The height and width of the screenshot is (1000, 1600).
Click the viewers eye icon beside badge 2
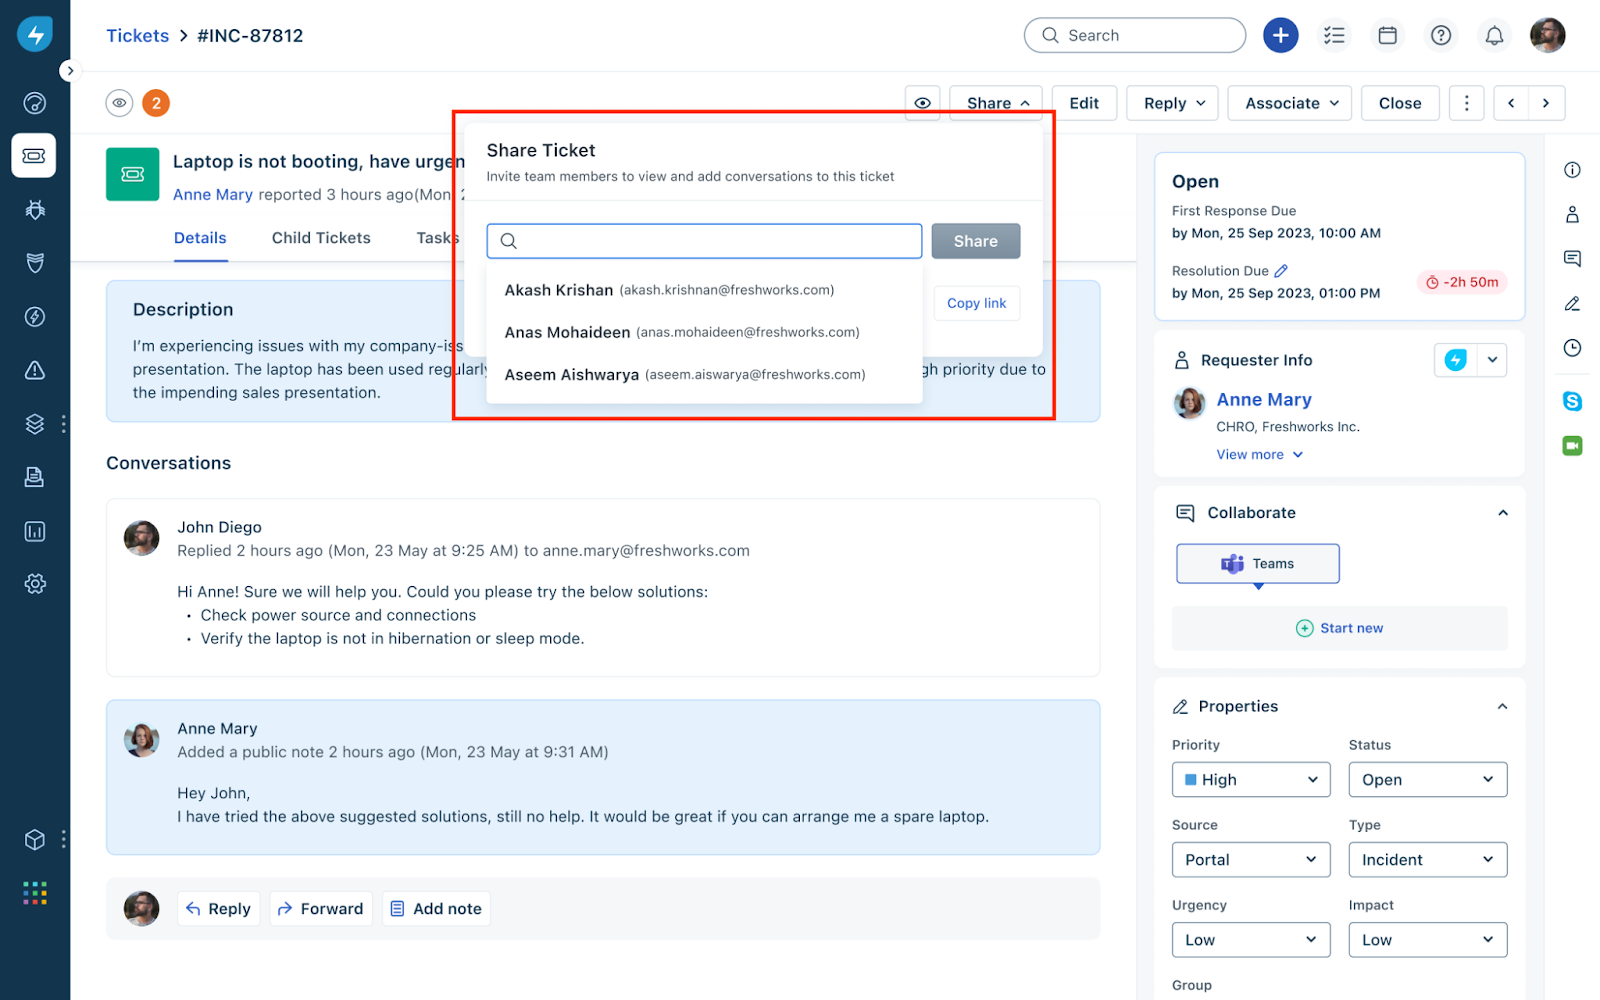click(x=119, y=103)
